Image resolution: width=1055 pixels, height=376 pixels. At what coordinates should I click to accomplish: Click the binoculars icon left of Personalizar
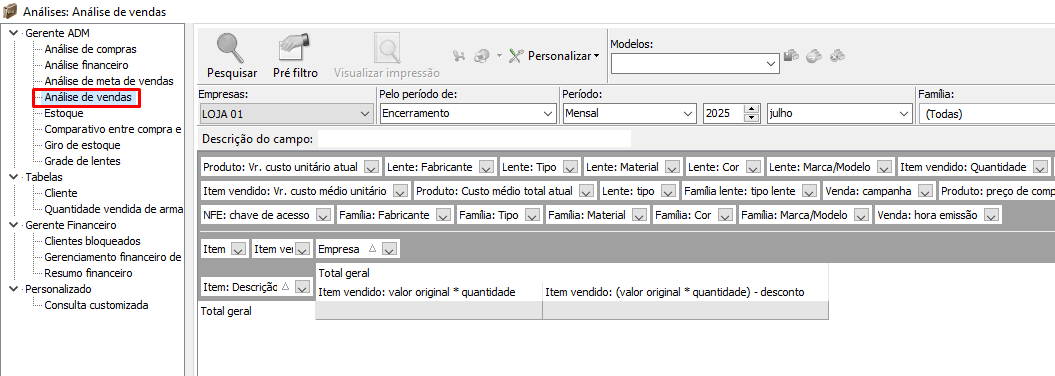click(459, 57)
